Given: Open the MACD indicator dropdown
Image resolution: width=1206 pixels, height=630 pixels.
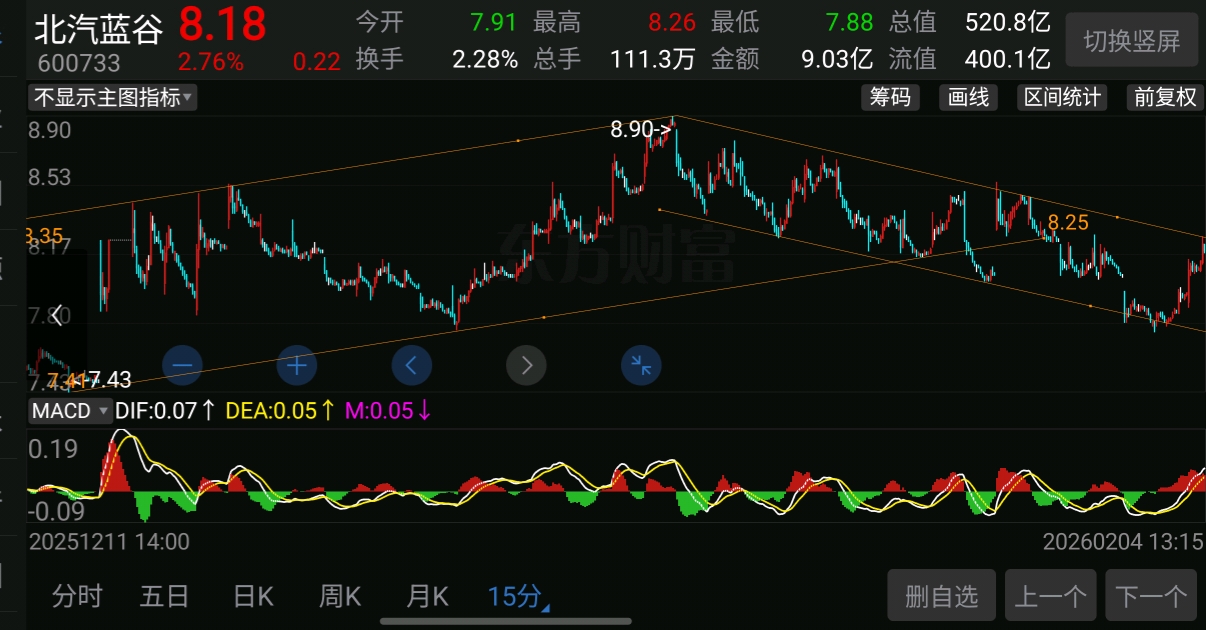Looking at the screenshot, I should pos(70,410).
